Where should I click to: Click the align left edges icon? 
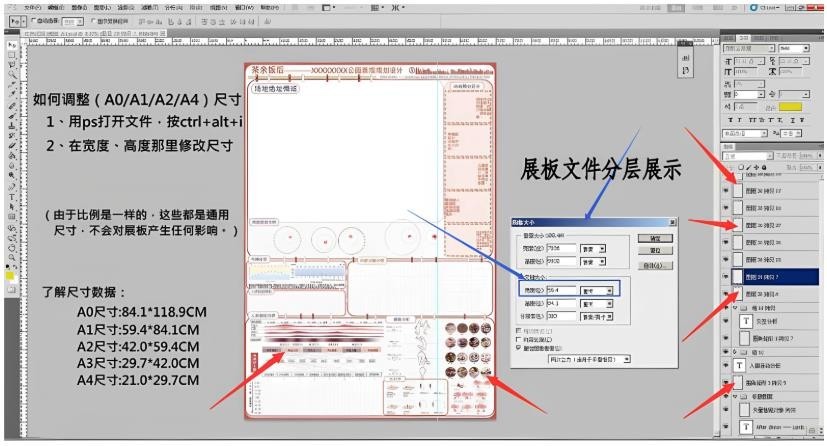[x=171, y=22]
